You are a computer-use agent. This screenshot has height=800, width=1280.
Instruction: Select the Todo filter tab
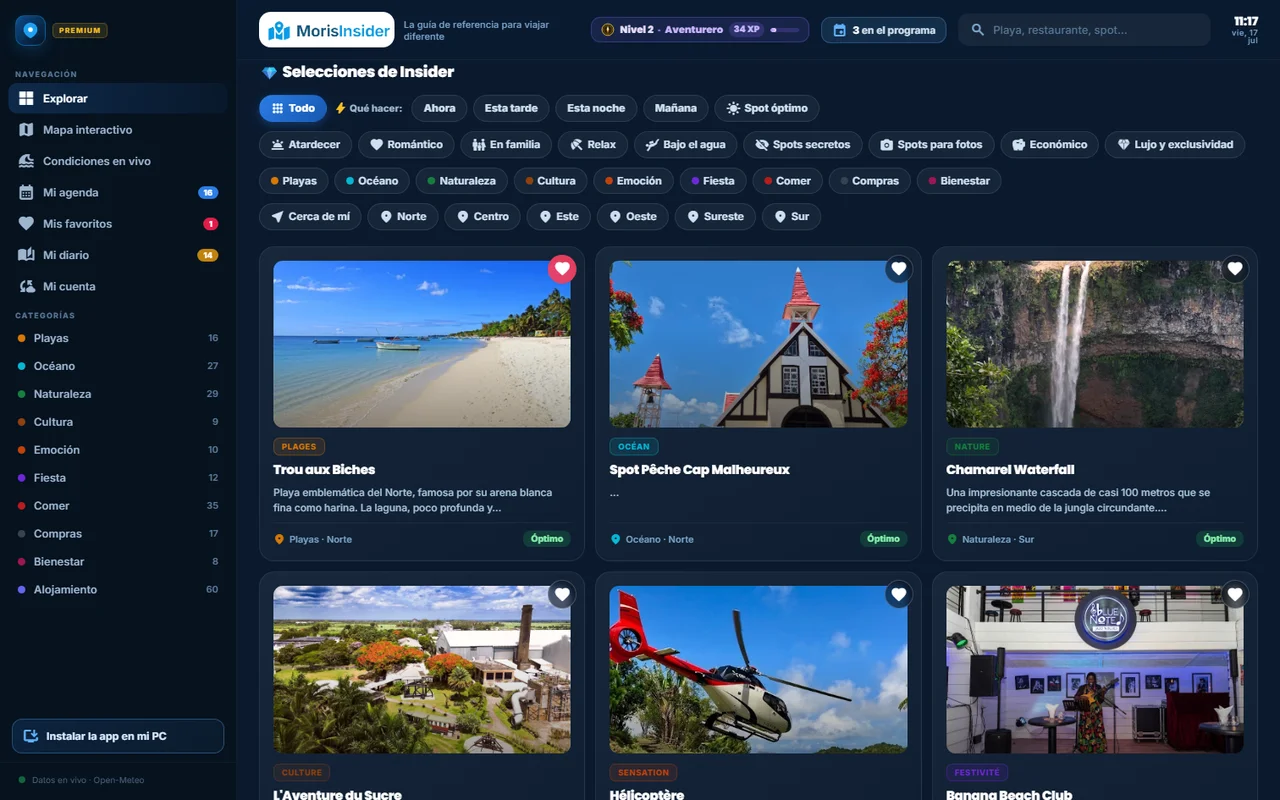(x=293, y=108)
